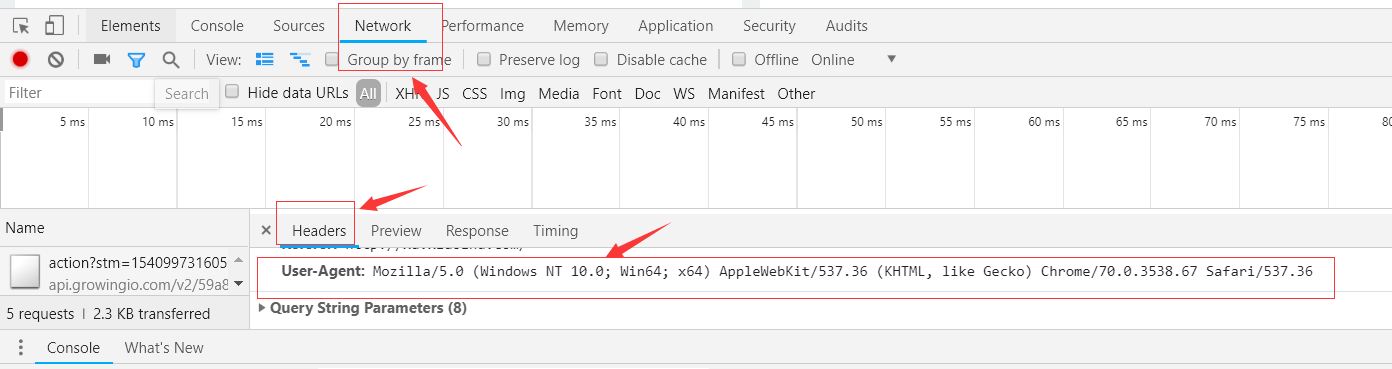The image size is (1392, 369).
Task: Open the What's New drawer tab
Action: 164,348
